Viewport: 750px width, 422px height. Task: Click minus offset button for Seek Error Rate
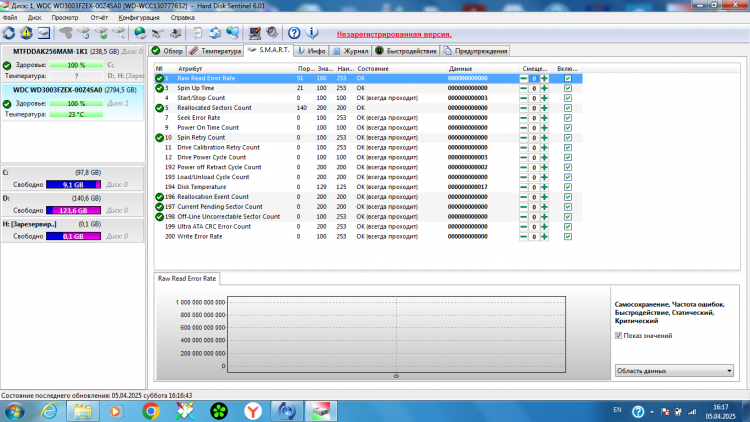(523, 118)
